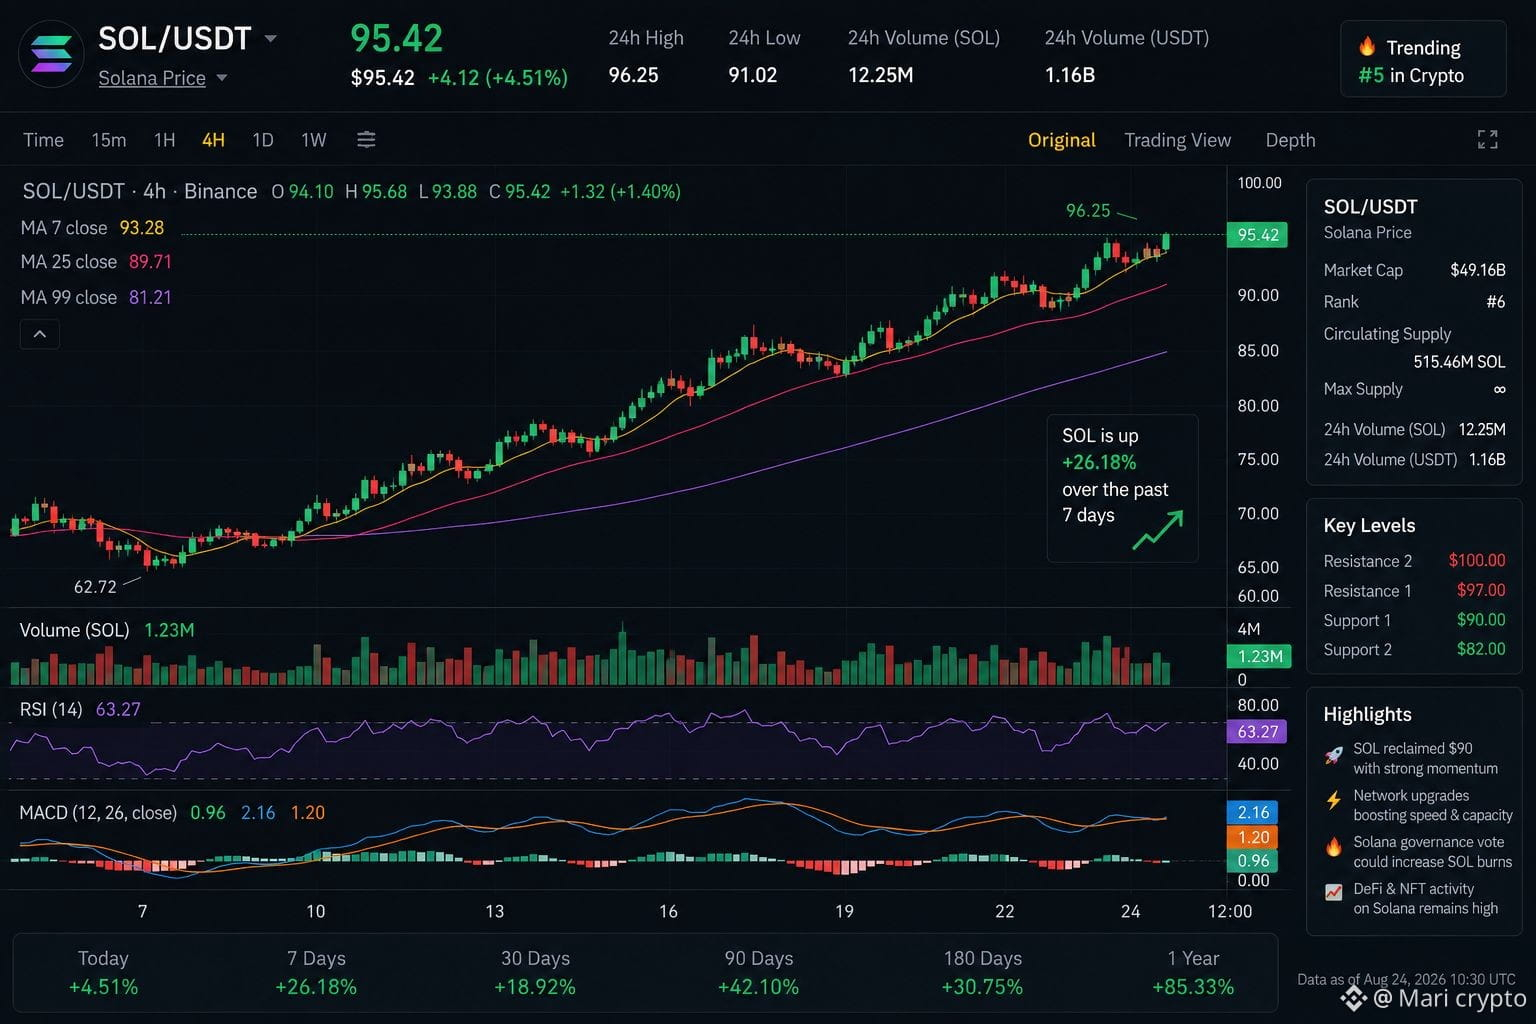Toggle fullscreen chart icon
The height and width of the screenshot is (1024, 1536).
coord(1488,140)
